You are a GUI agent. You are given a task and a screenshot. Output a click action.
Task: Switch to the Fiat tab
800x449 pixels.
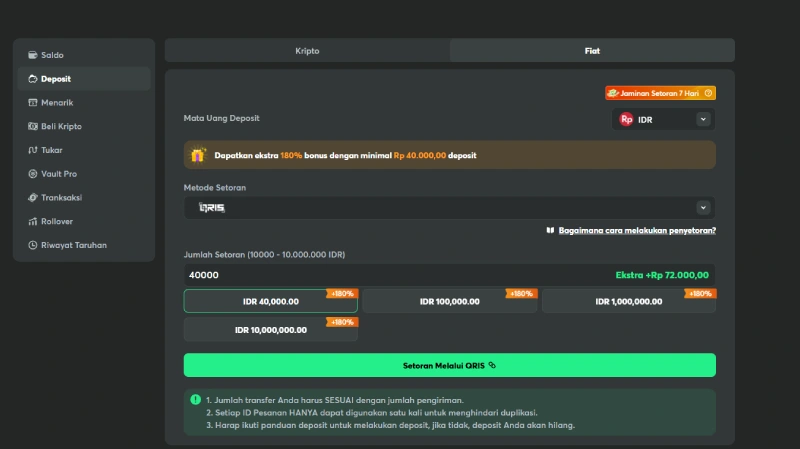pyautogui.click(x=592, y=50)
